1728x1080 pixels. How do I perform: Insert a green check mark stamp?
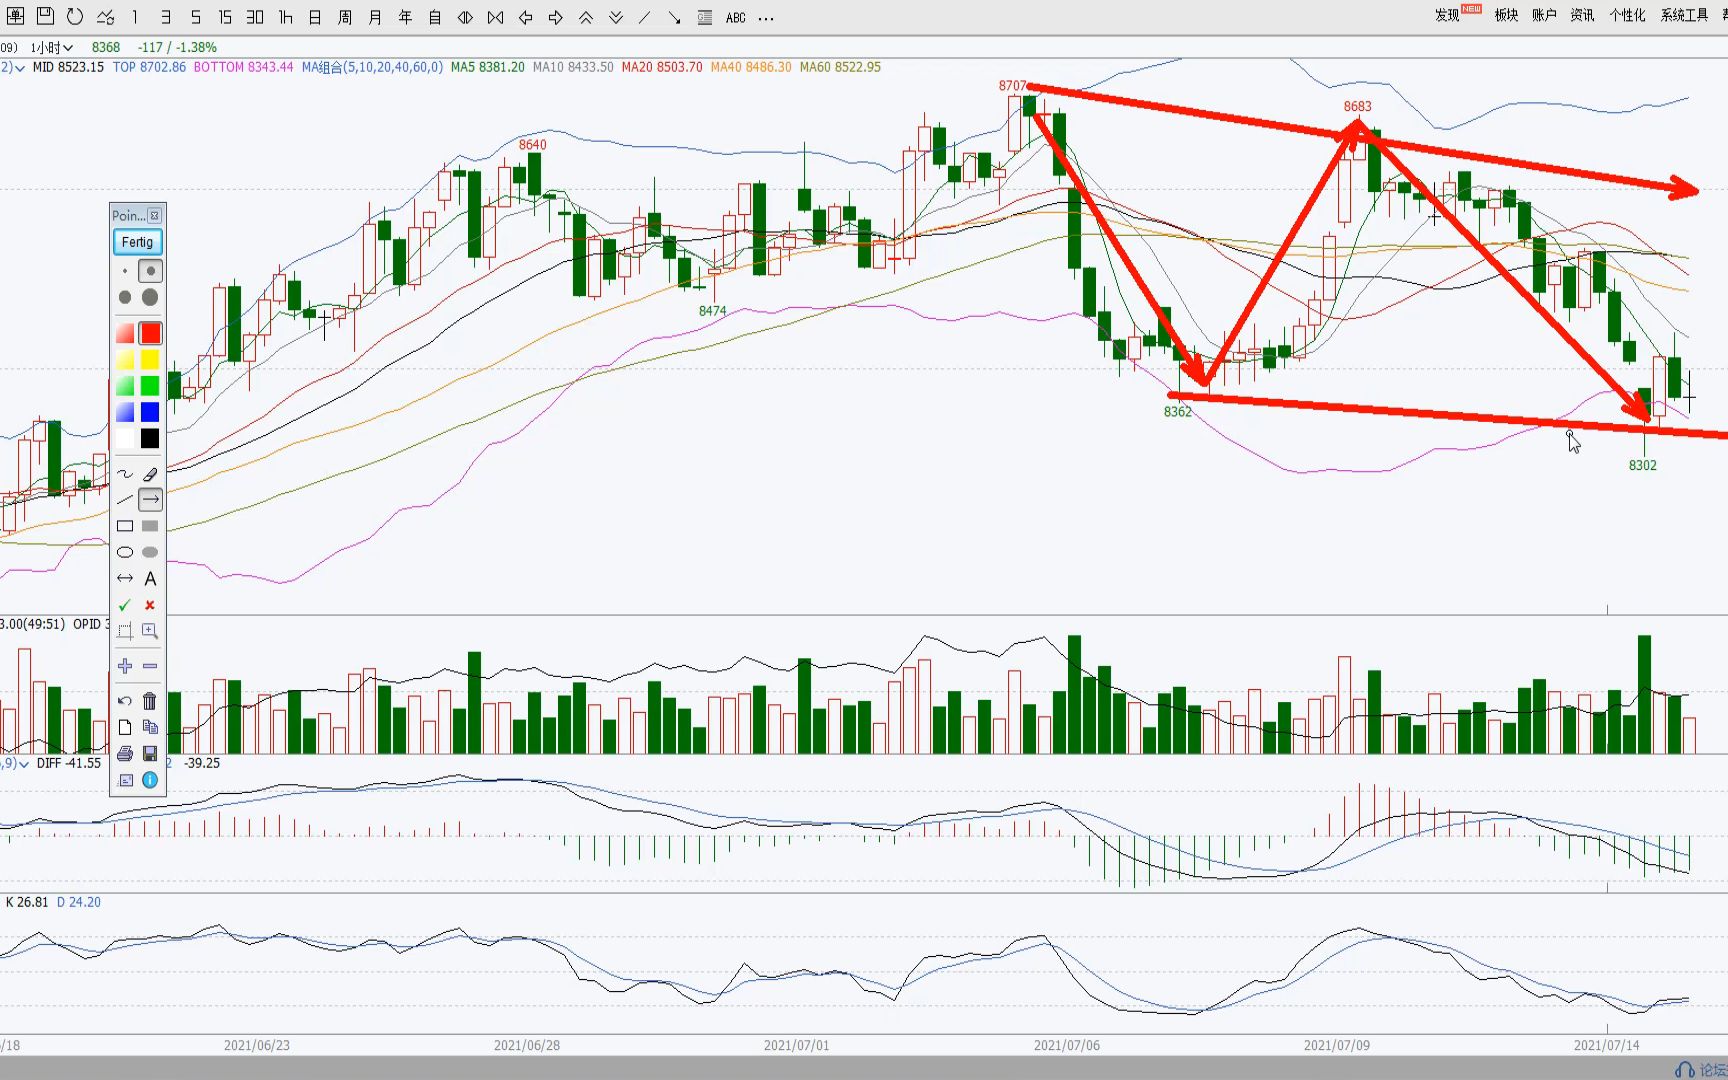tap(125, 605)
